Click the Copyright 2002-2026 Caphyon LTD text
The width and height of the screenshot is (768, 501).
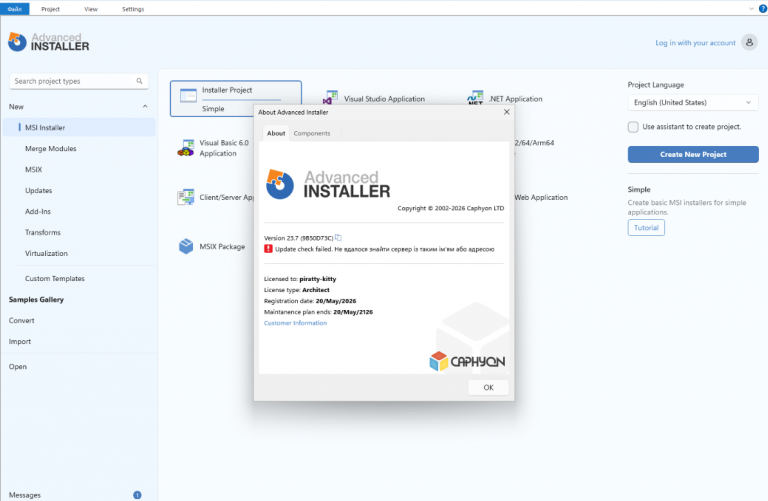pos(451,208)
